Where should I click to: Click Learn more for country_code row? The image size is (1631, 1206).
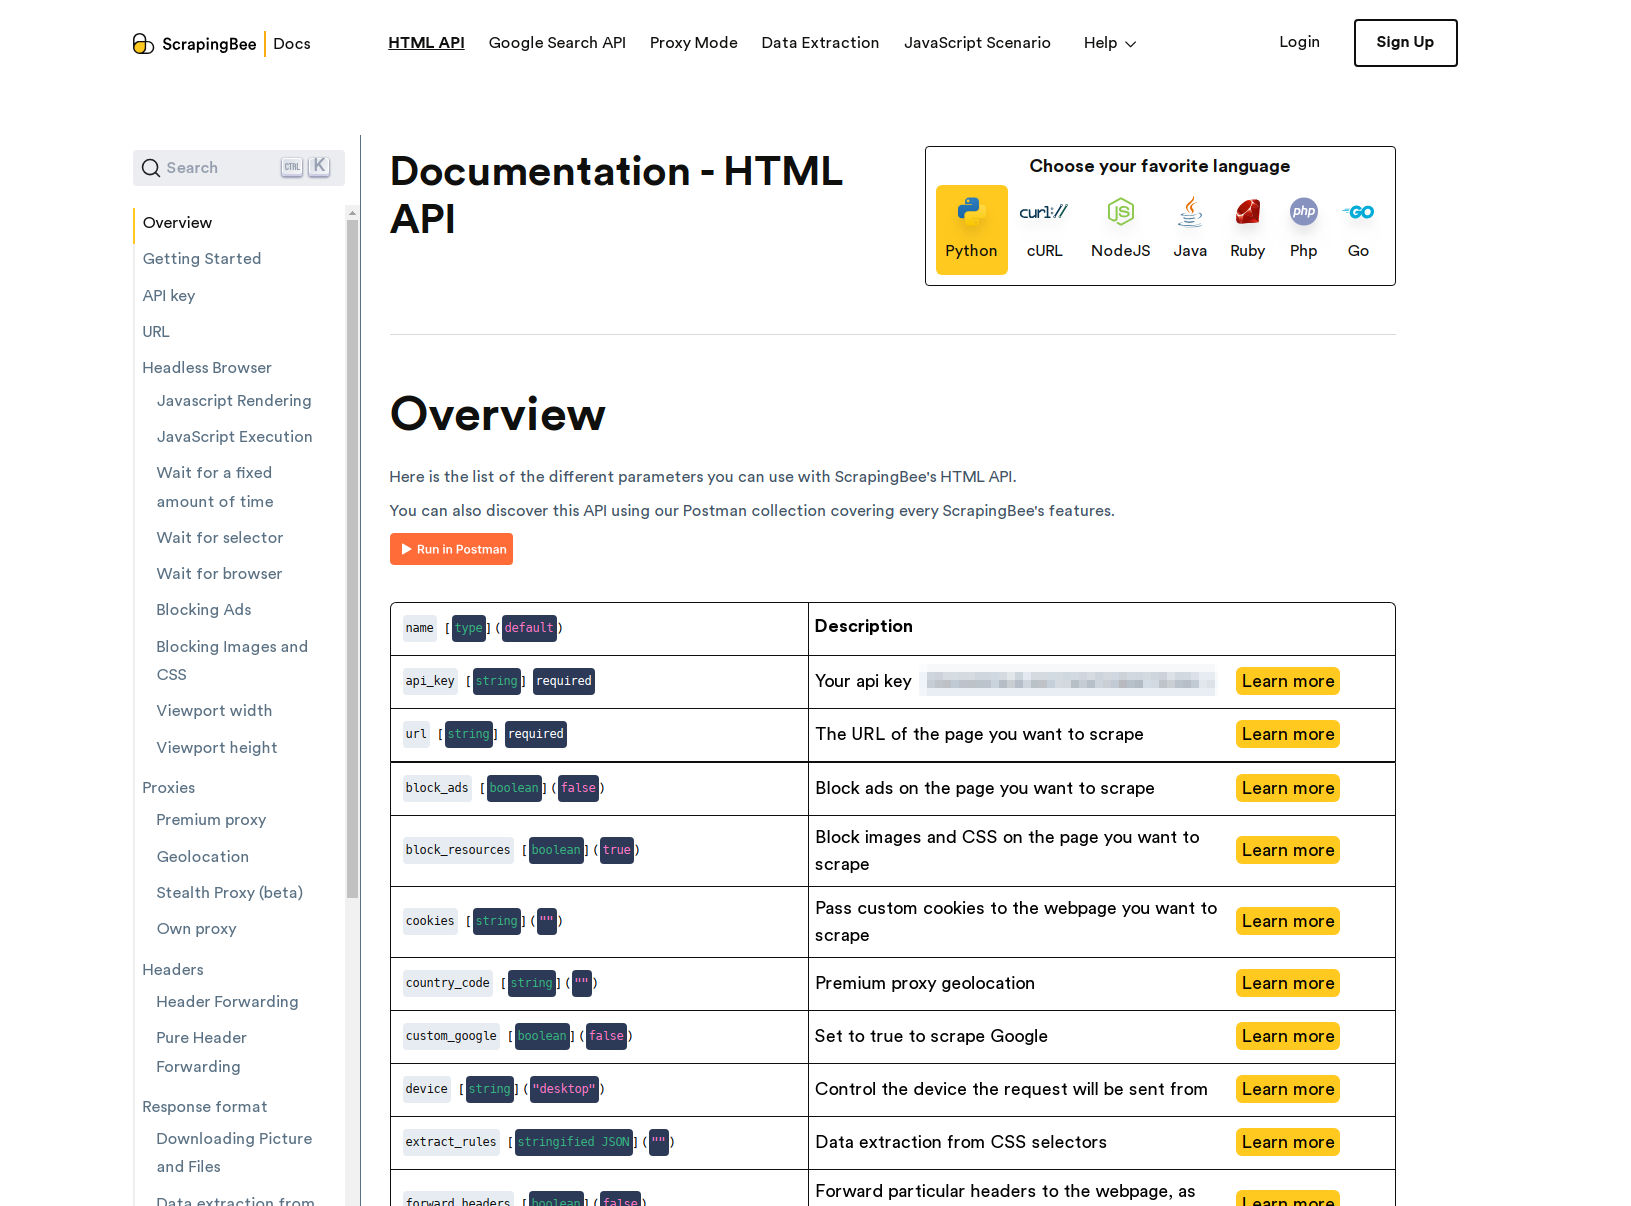1288,983
